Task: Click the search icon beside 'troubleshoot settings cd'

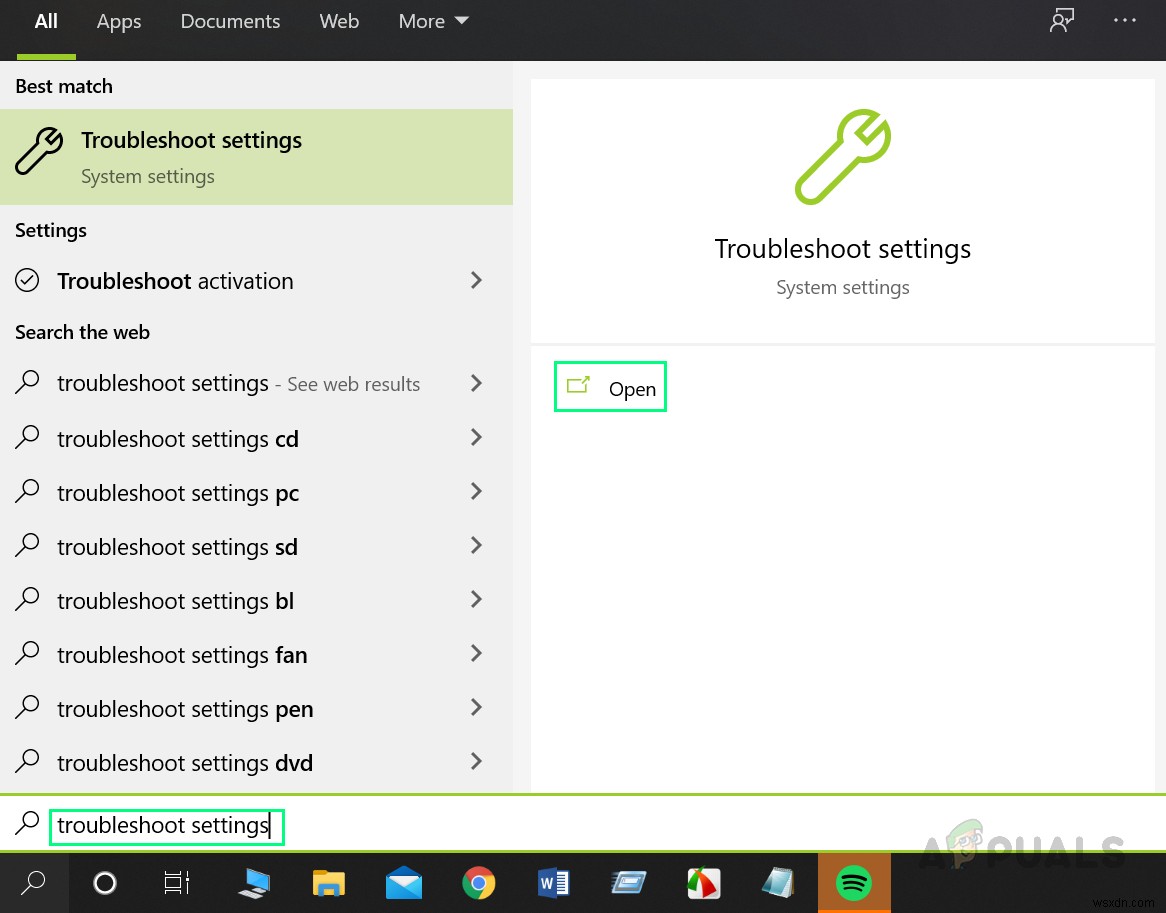Action: pyautogui.click(x=28, y=437)
